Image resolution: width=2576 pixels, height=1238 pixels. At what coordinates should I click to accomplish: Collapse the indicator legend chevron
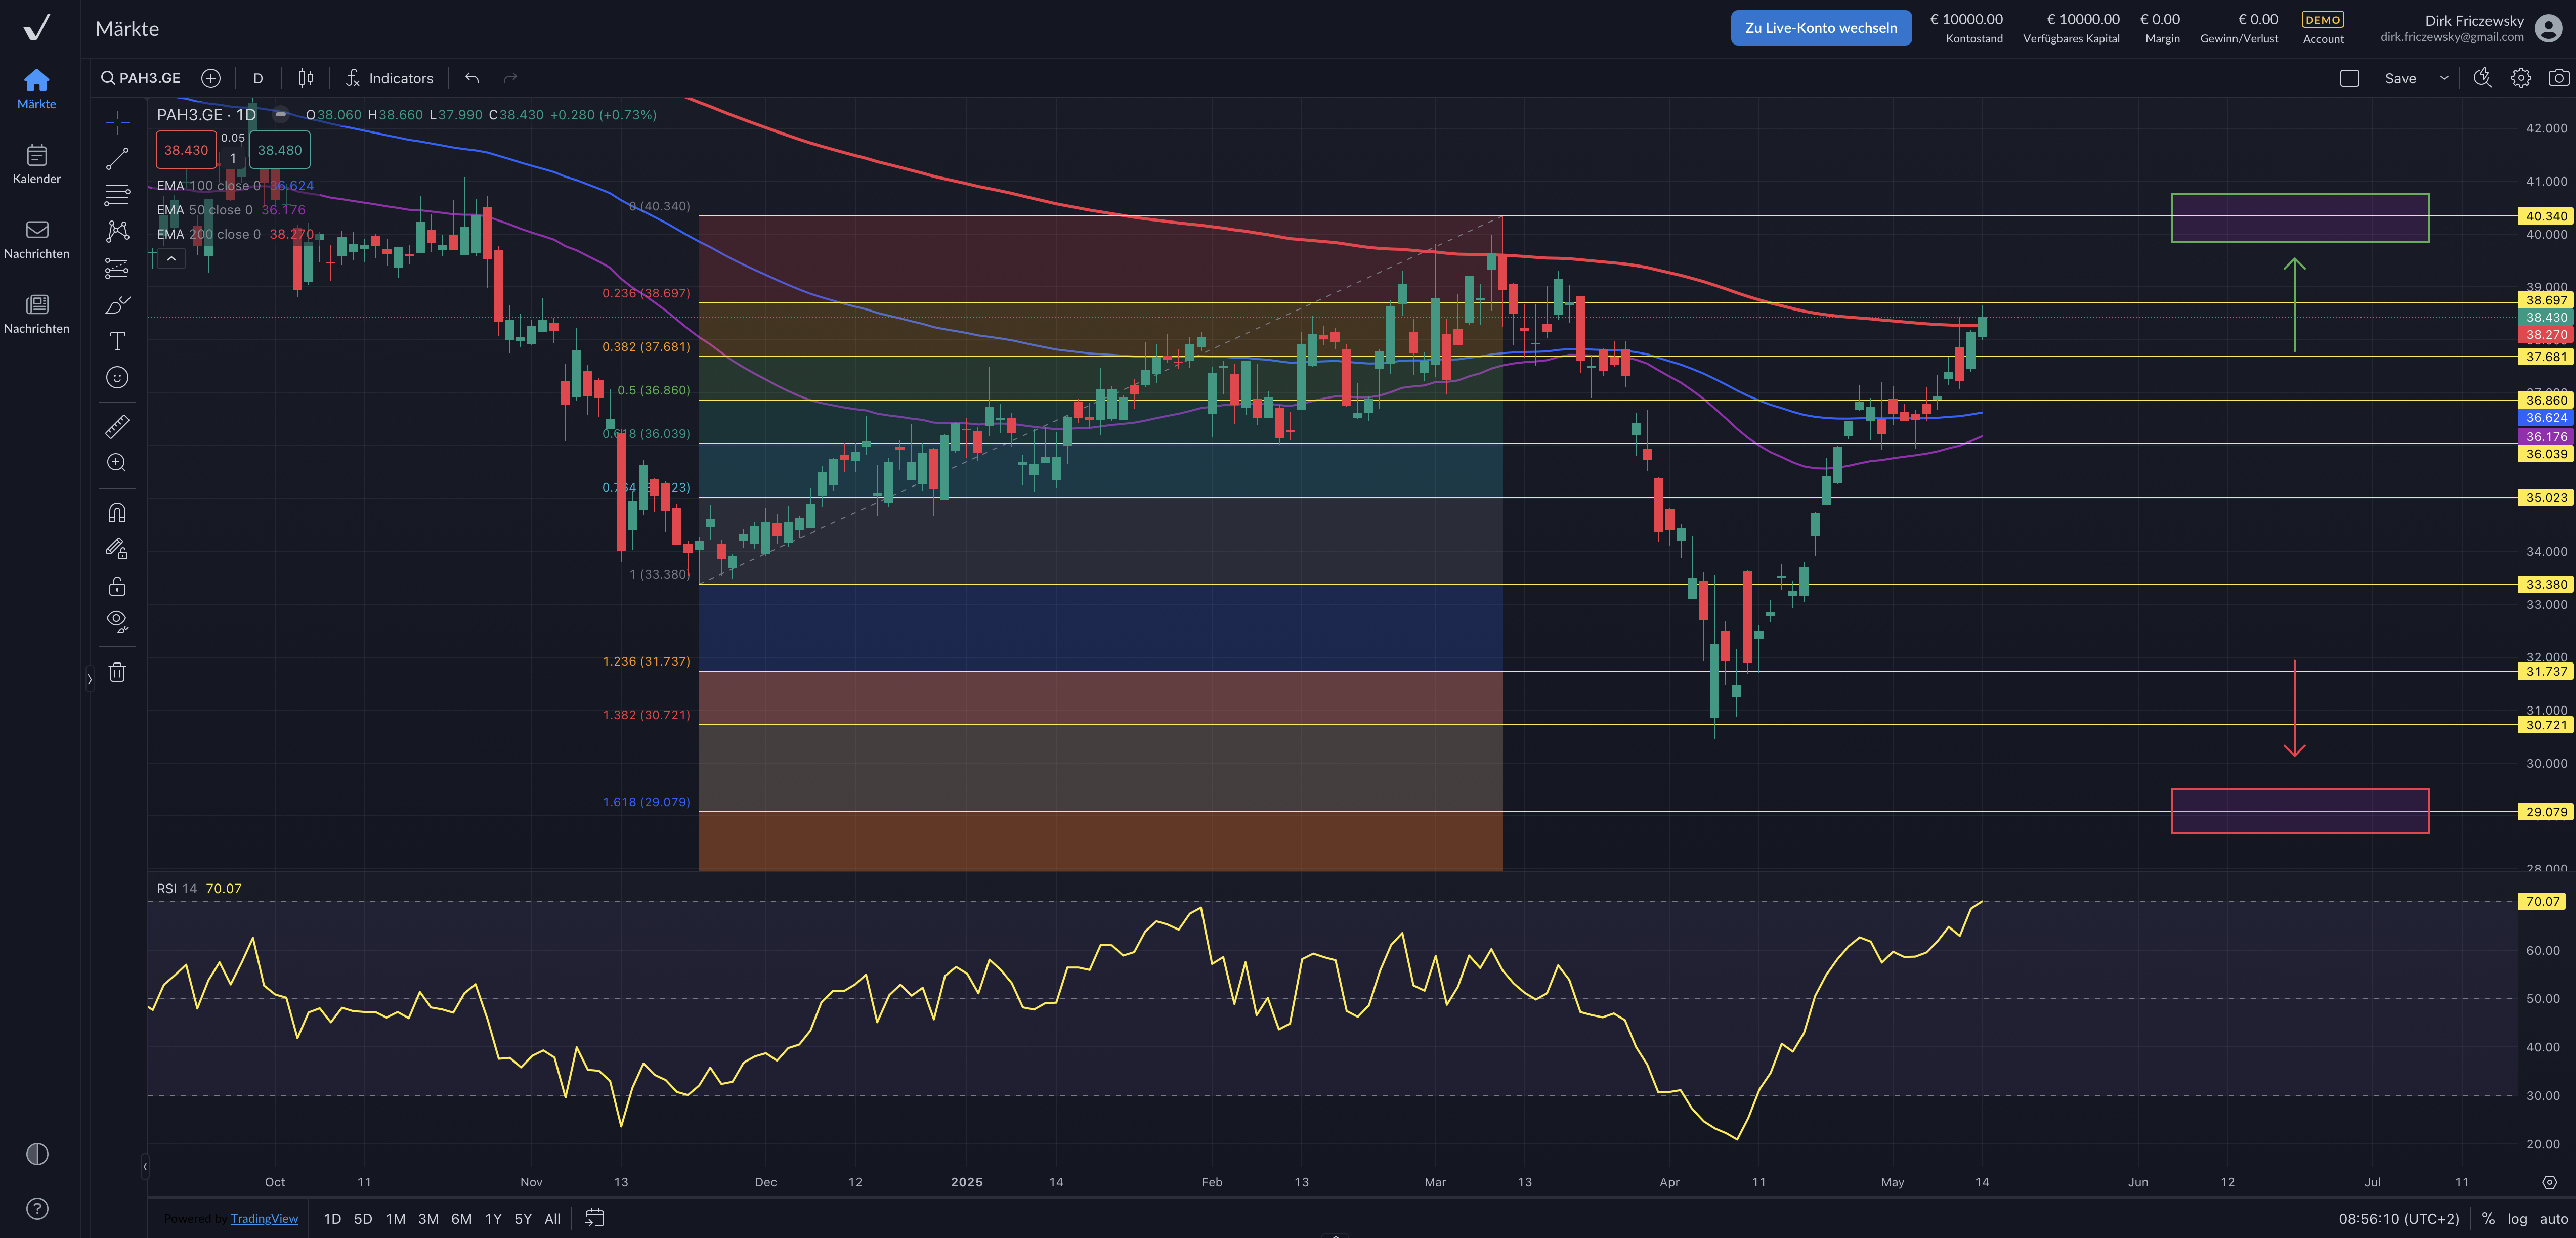point(171,259)
